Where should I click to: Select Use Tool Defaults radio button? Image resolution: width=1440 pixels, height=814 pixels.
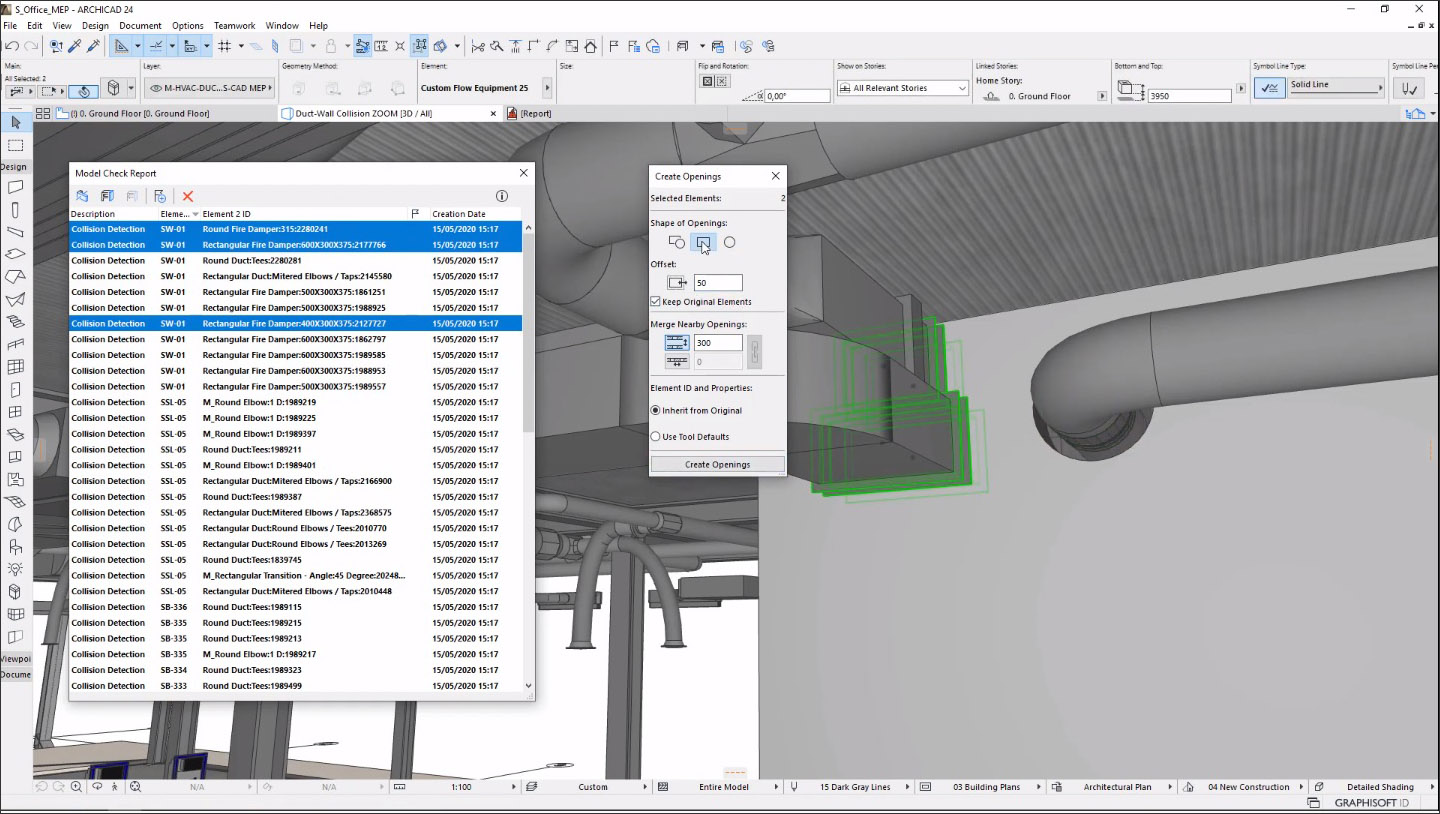click(656, 437)
